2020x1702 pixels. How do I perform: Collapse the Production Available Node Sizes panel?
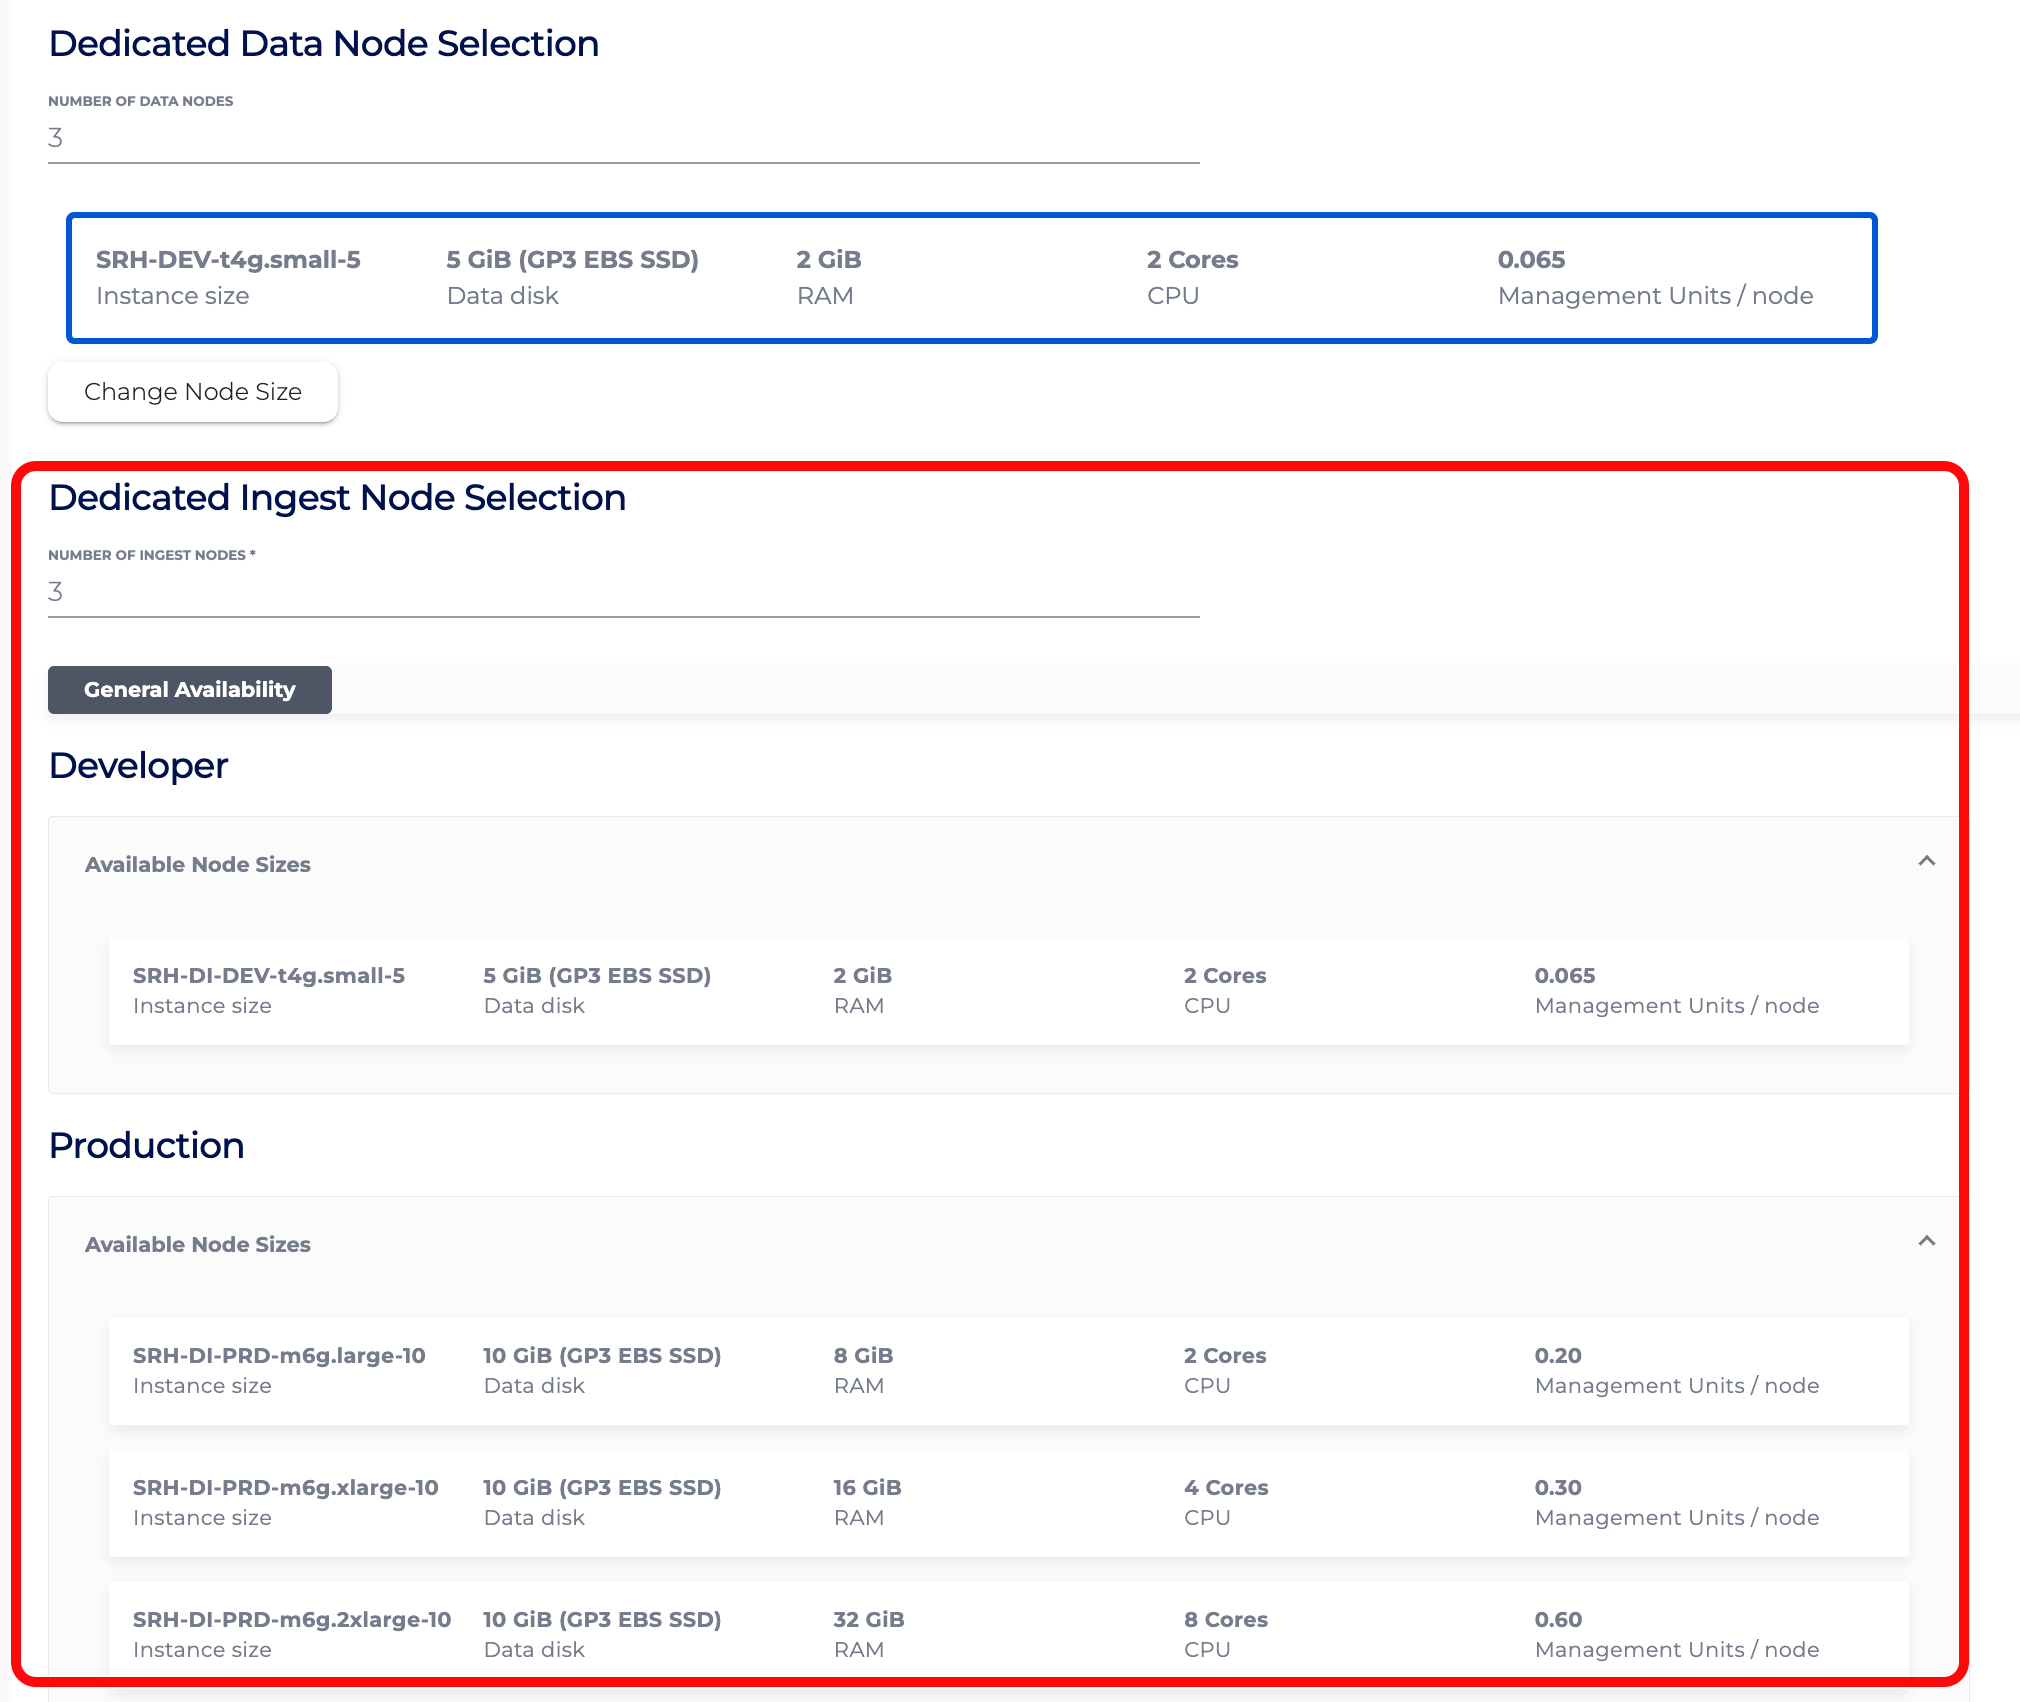click(1928, 1241)
